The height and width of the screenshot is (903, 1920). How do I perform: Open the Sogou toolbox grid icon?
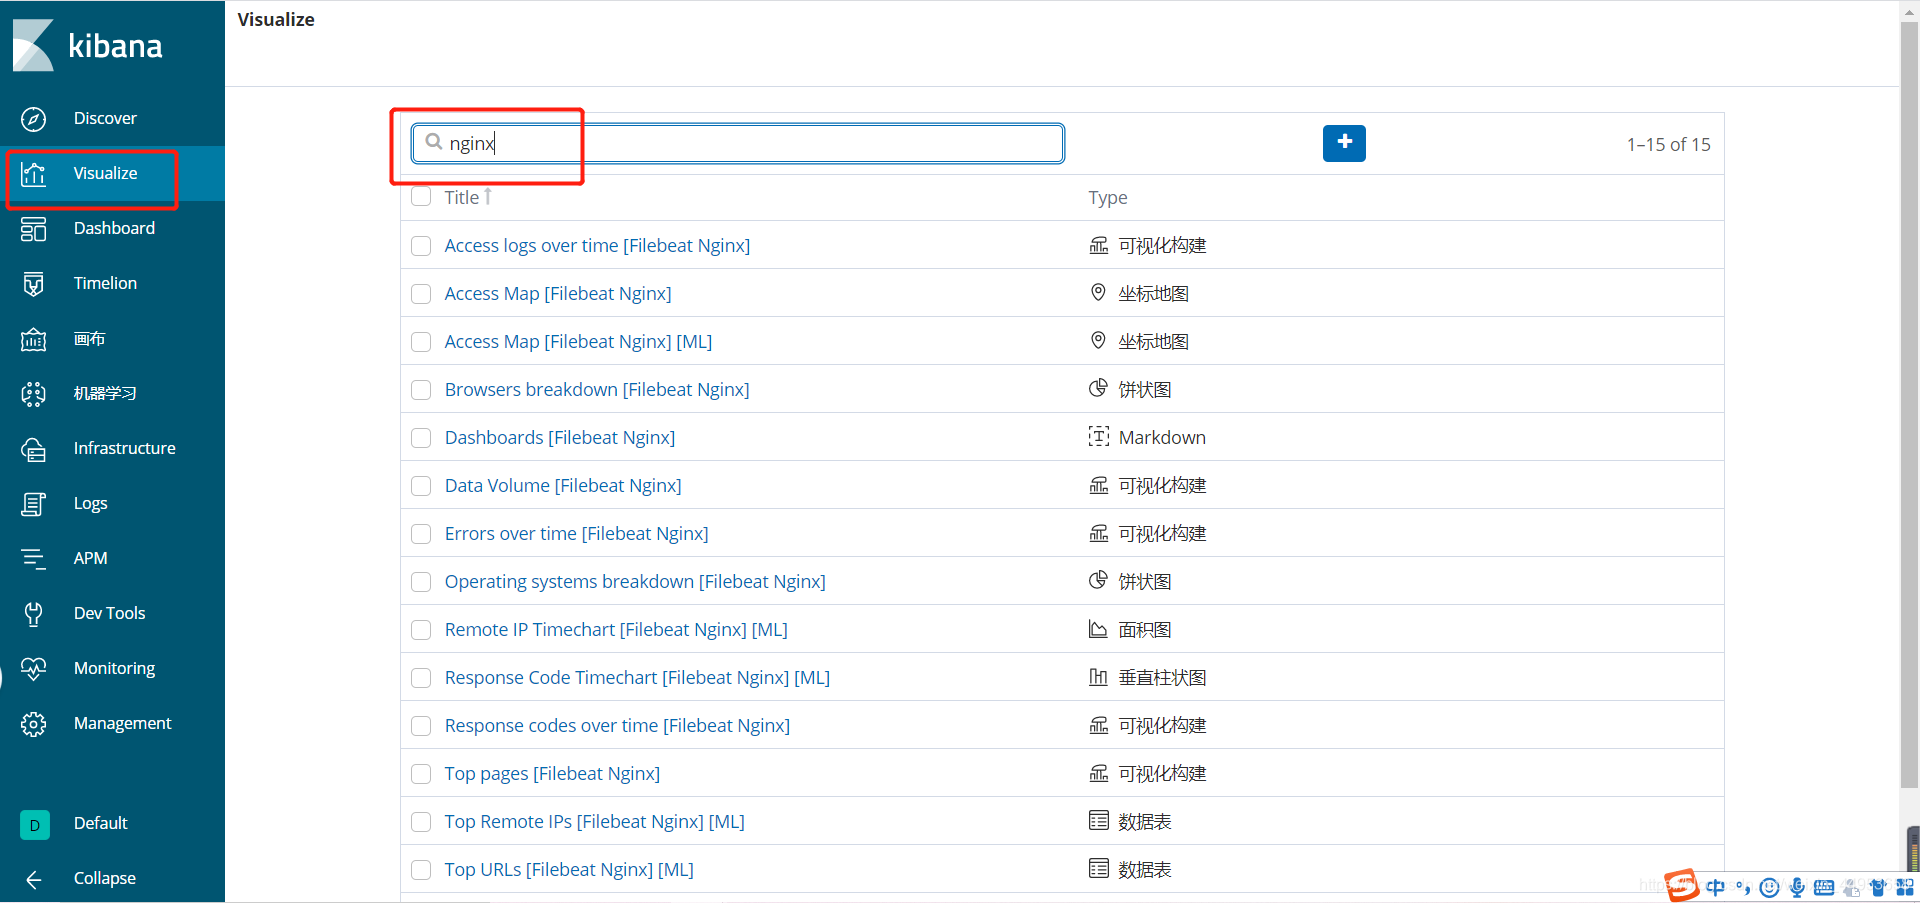[1905, 887]
